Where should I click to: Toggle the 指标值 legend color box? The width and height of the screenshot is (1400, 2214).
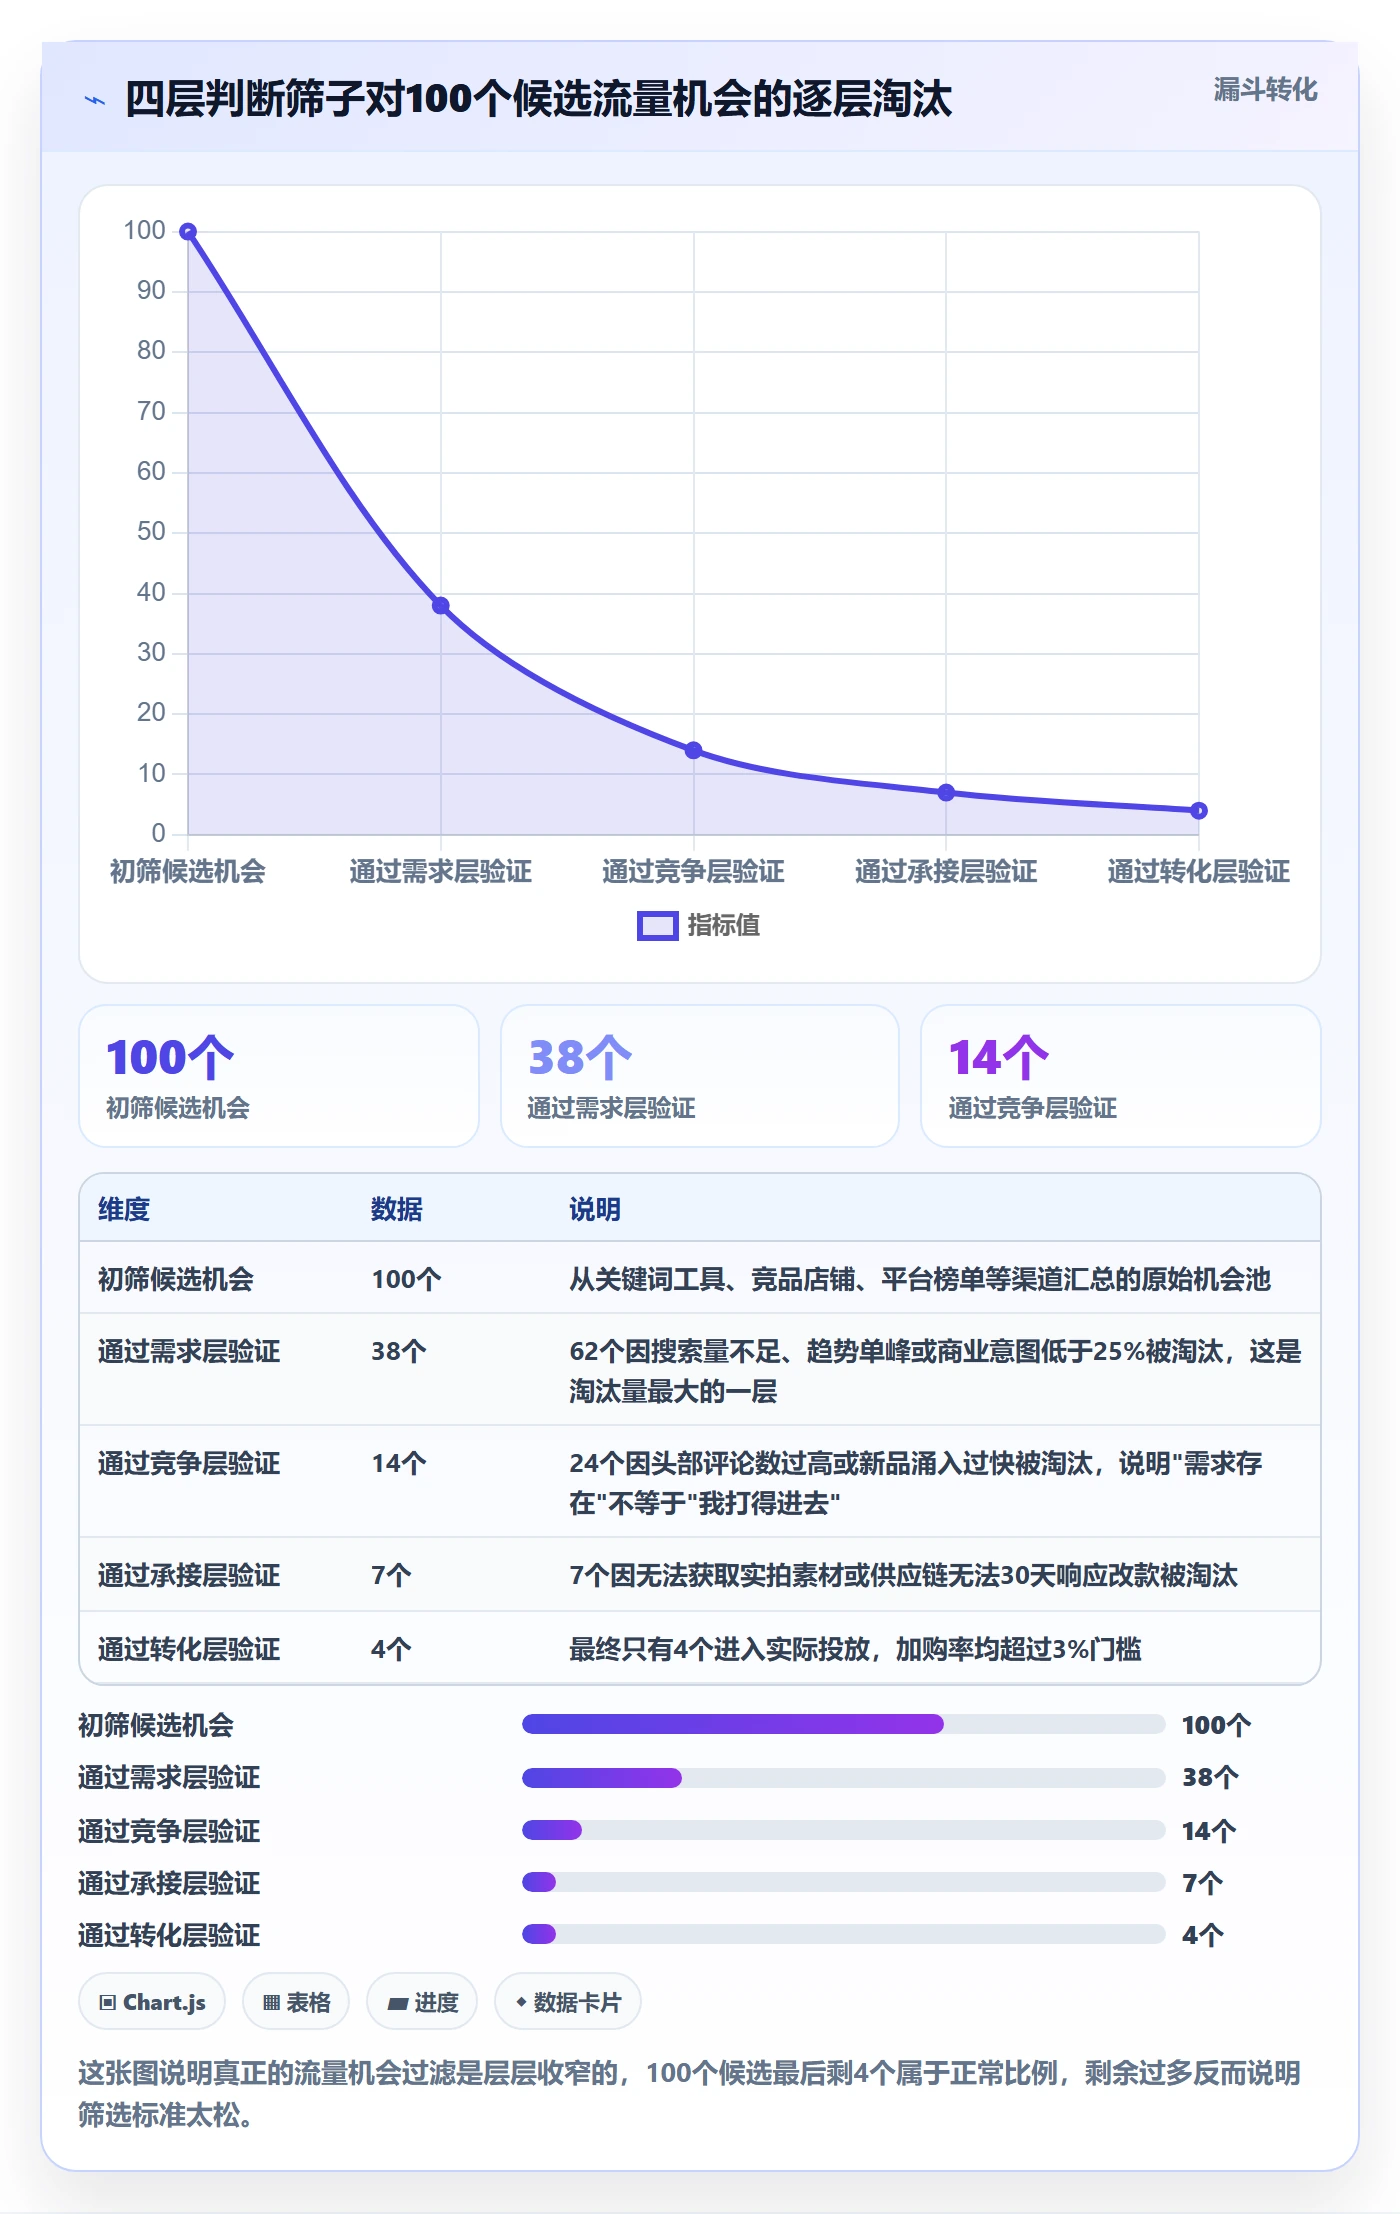tap(657, 926)
